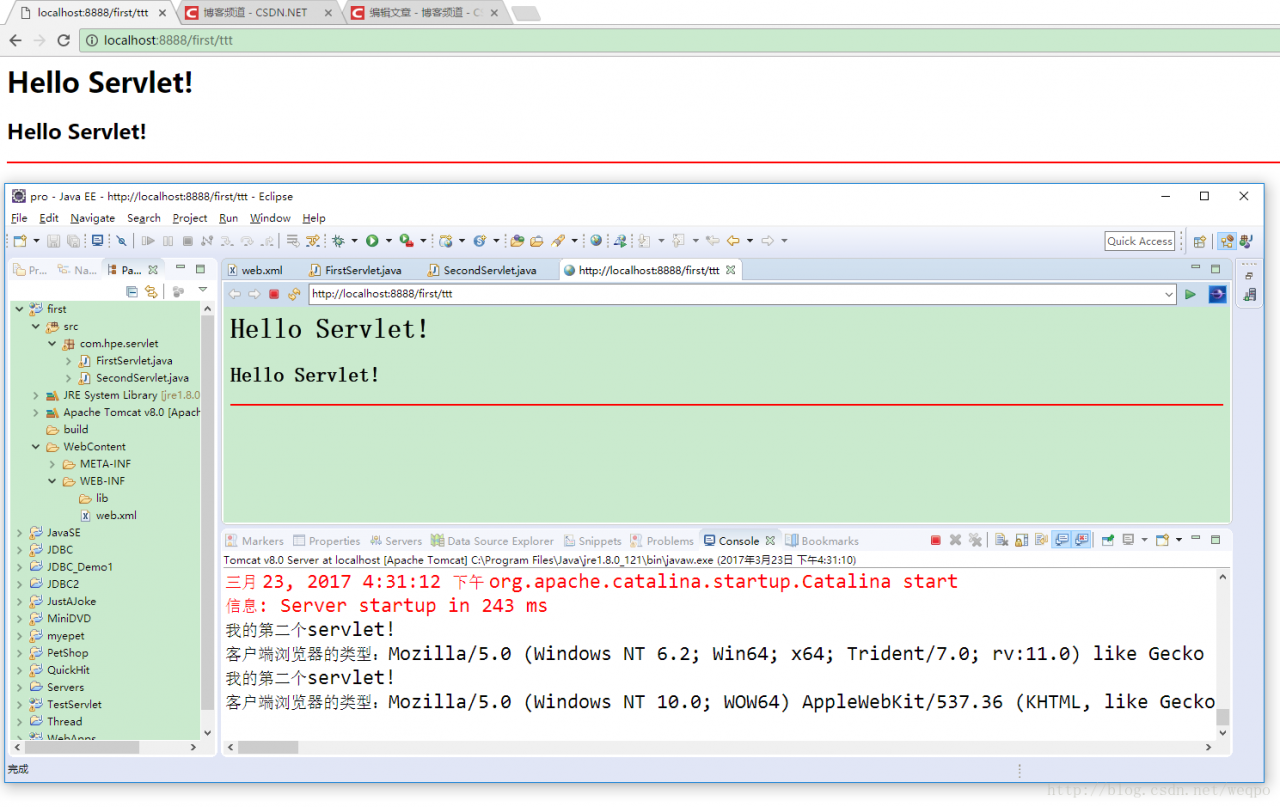The image size is (1280, 807).
Task: Open the Navigate menu
Action: 92,218
